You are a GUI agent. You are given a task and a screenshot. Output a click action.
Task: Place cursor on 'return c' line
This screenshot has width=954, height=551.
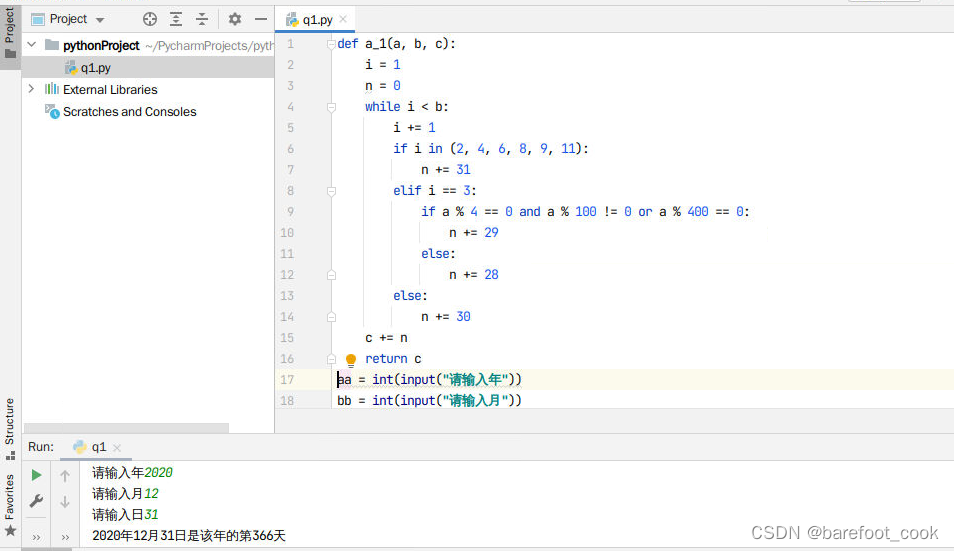pos(393,359)
